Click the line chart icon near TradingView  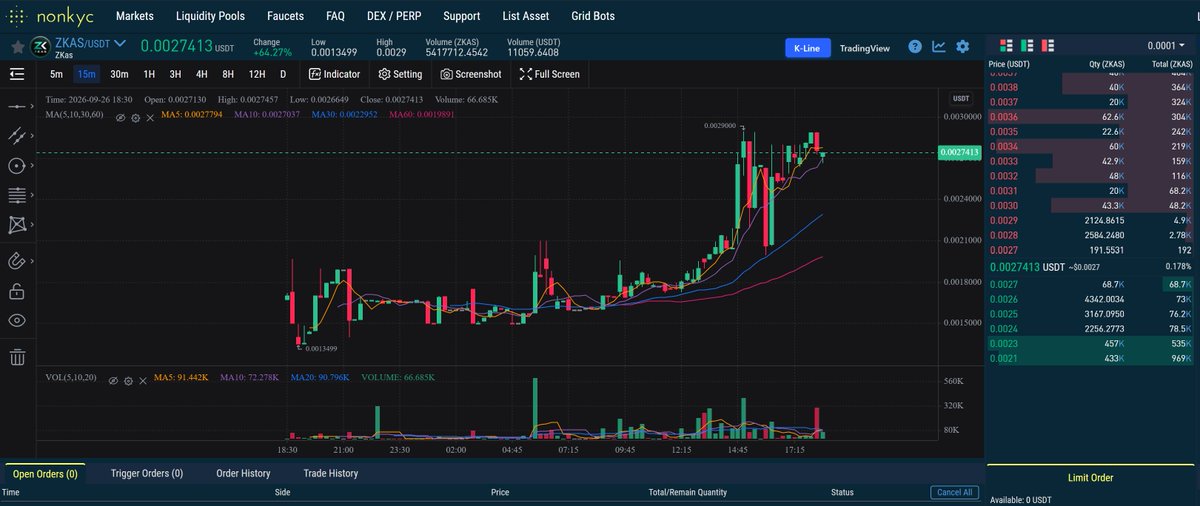939,47
